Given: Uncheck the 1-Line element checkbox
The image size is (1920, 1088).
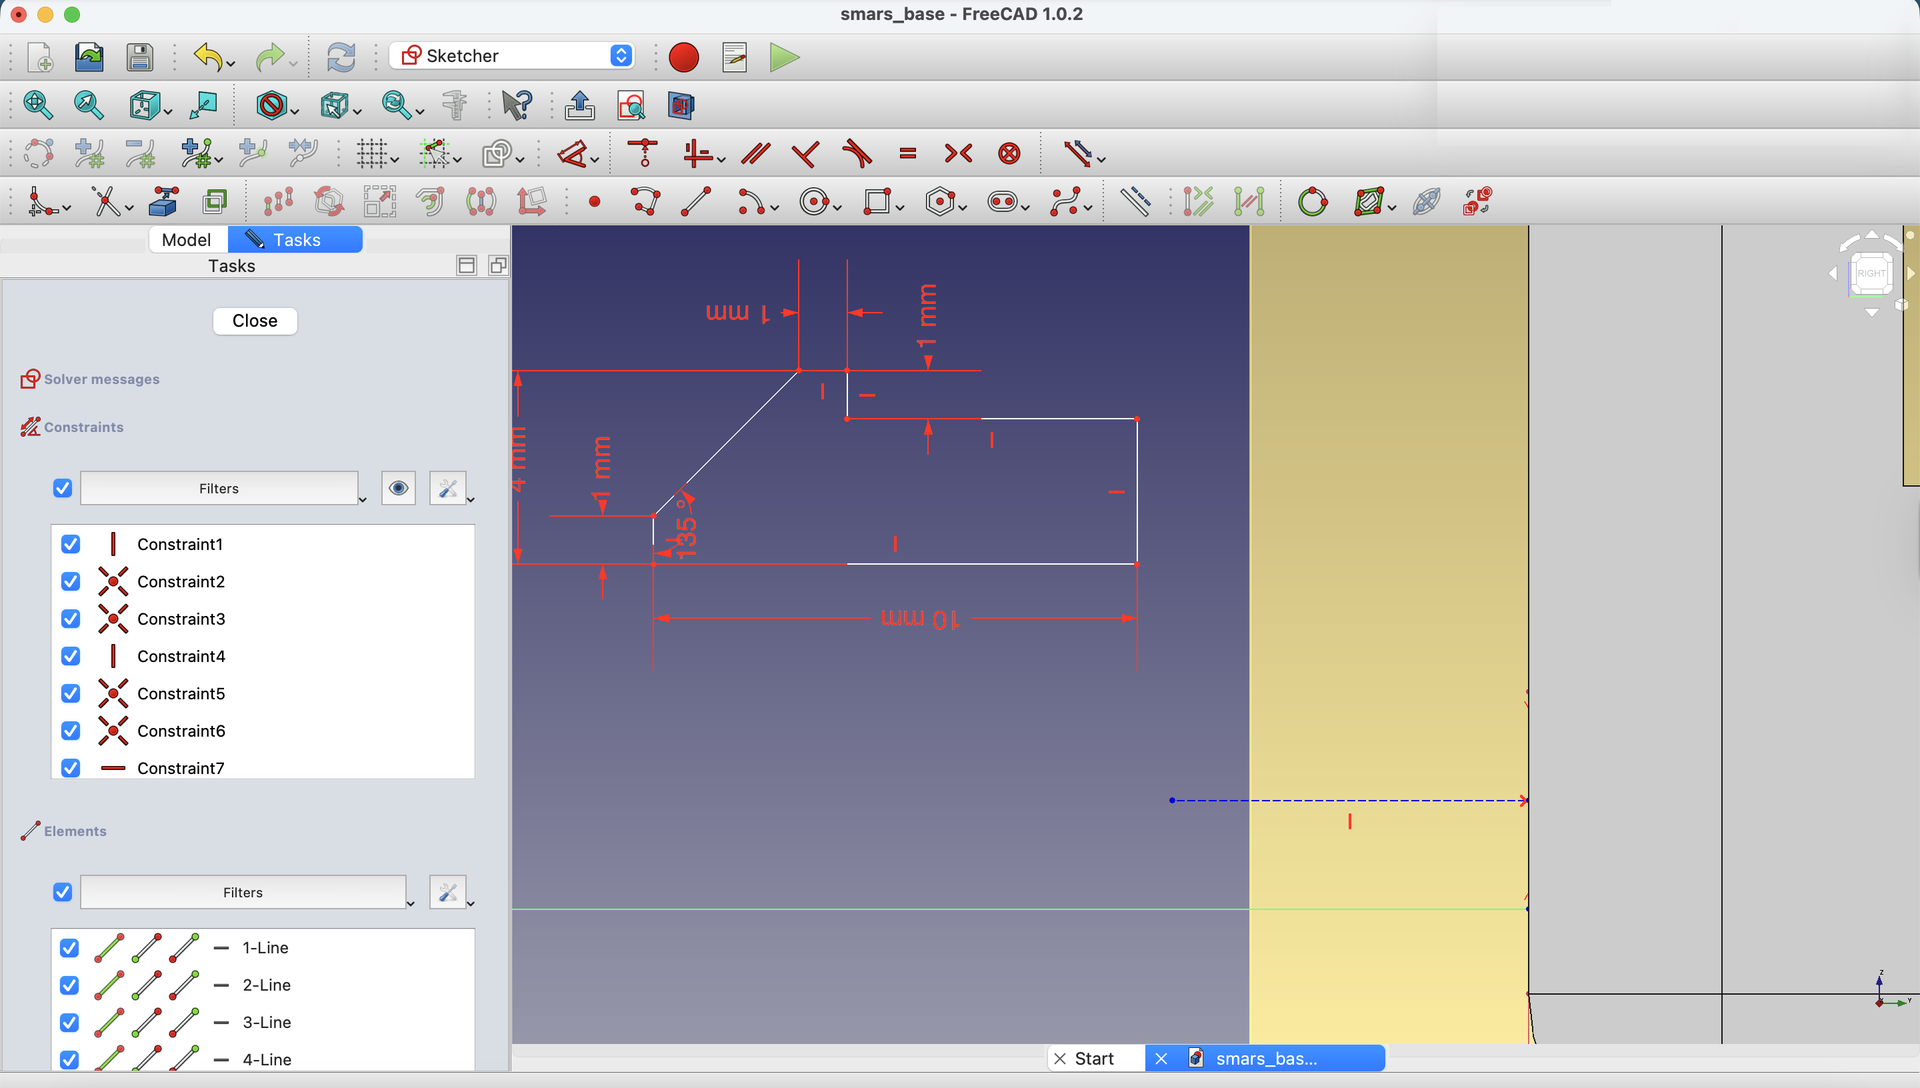Looking at the screenshot, I should (x=69, y=948).
